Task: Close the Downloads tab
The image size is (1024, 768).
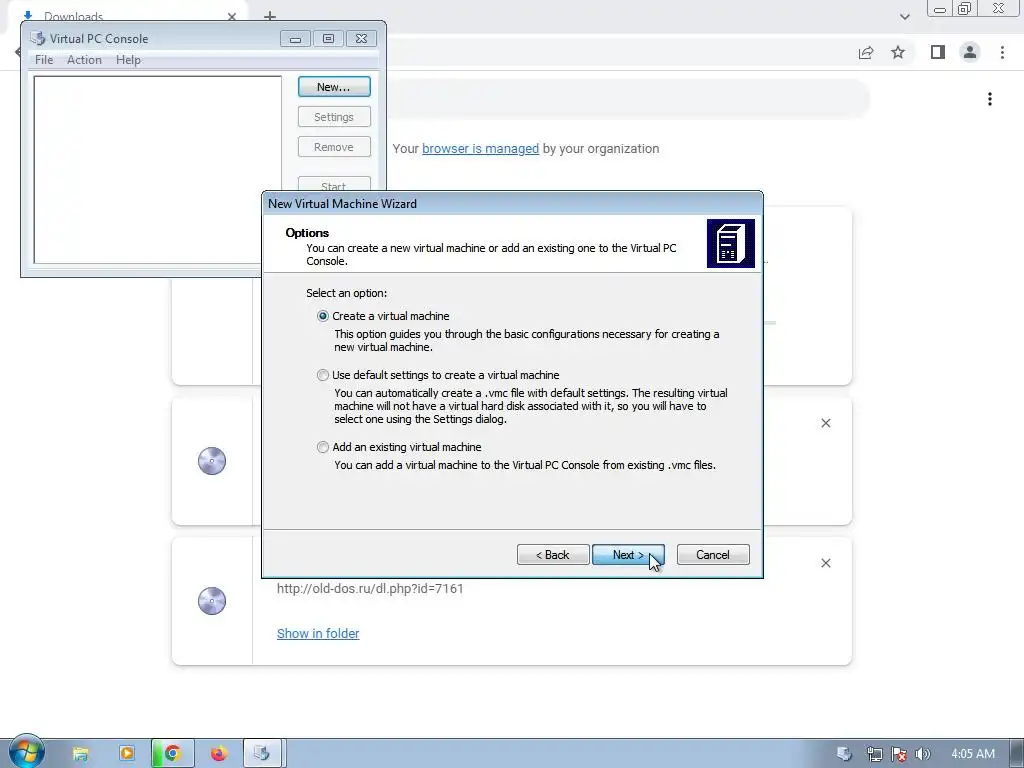Action: pyautogui.click(x=232, y=16)
